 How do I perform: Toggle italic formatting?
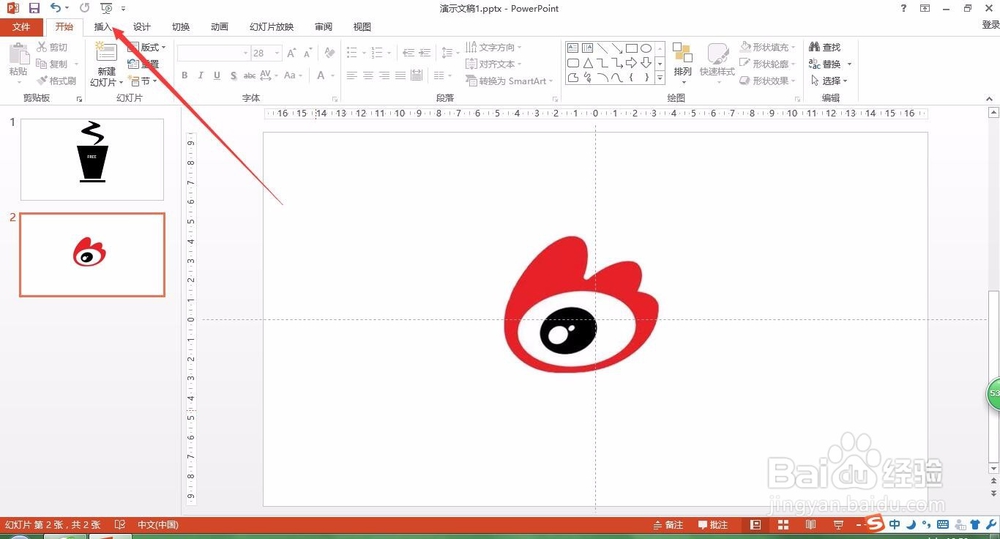click(x=201, y=75)
